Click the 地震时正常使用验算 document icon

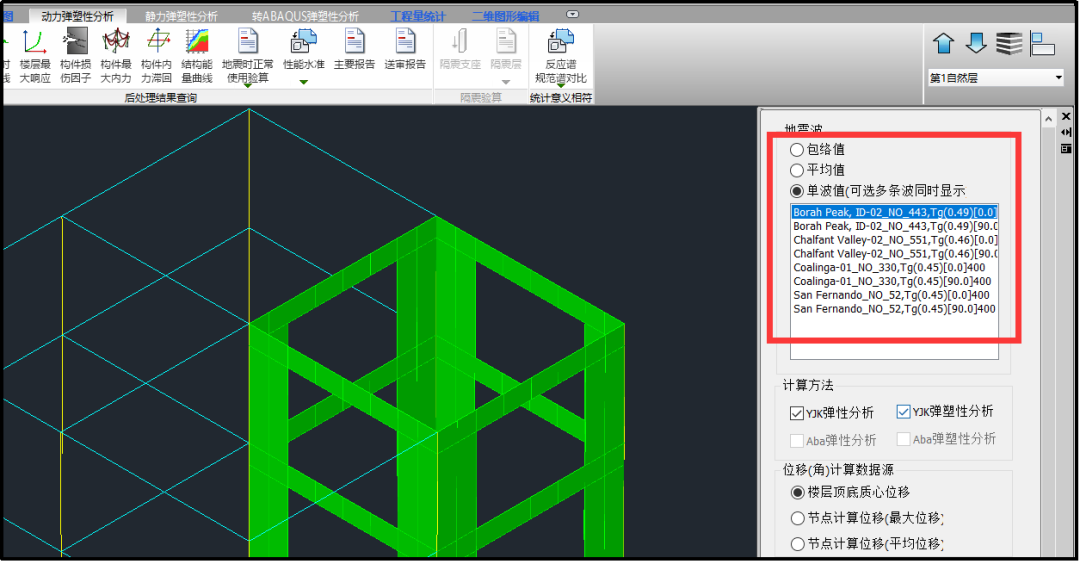pos(248,42)
